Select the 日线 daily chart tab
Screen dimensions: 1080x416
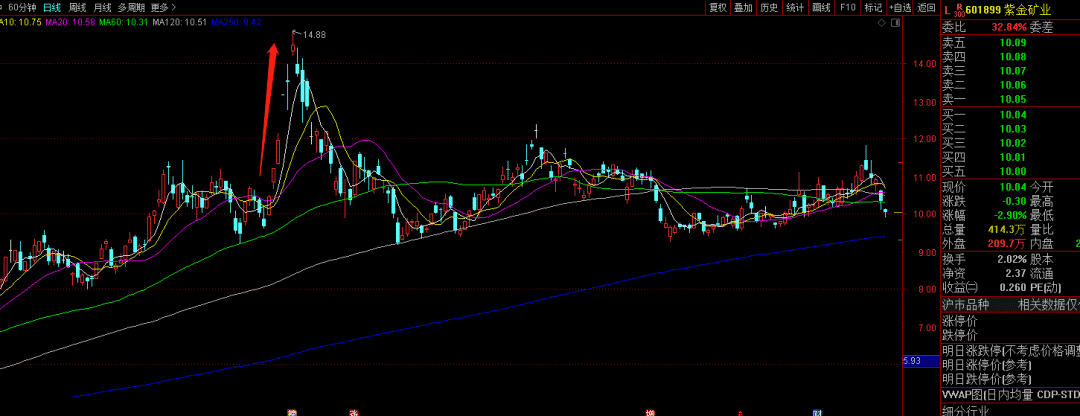(x=52, y=8)
